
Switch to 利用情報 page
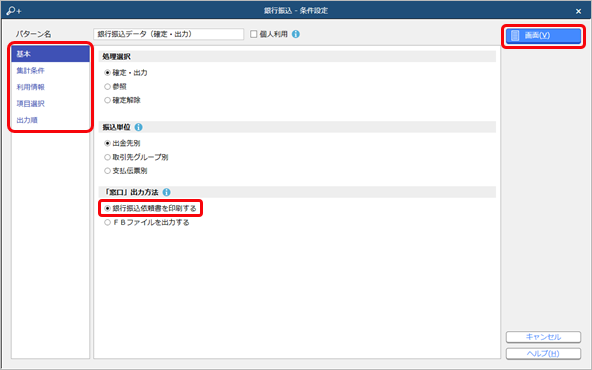coord(50,87)
